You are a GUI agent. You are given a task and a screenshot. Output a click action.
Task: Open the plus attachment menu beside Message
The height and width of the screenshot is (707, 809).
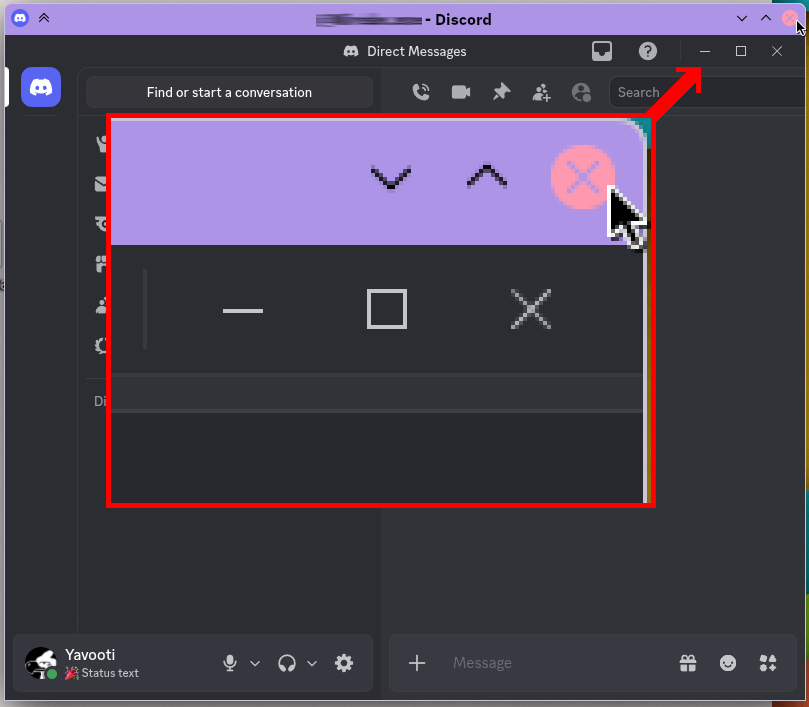pos(418,663)
